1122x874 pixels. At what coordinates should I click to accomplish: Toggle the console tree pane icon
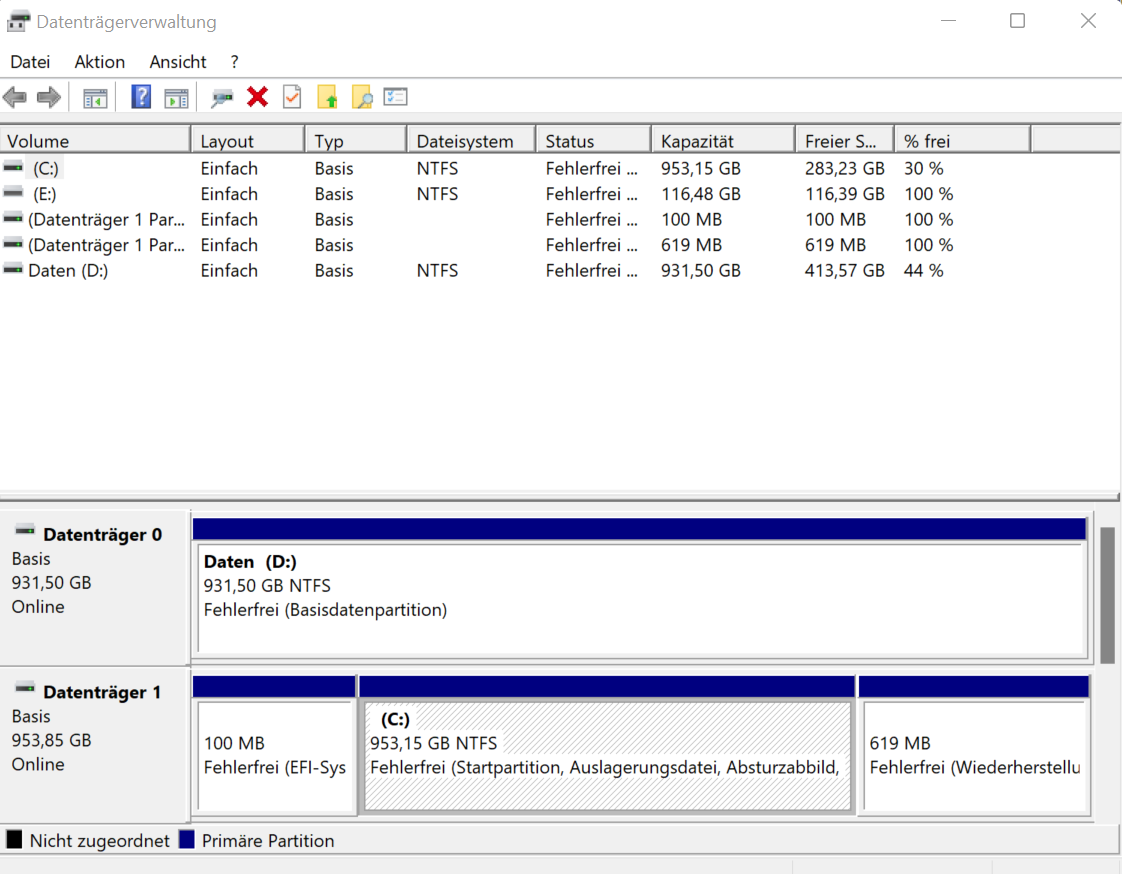pos(95,97)
